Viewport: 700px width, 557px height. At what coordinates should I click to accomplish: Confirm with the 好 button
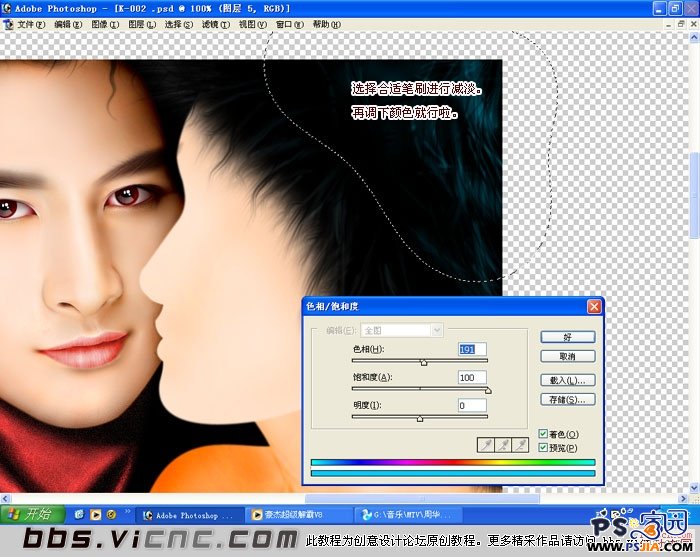pyautogui.click(x=567, y=337)
